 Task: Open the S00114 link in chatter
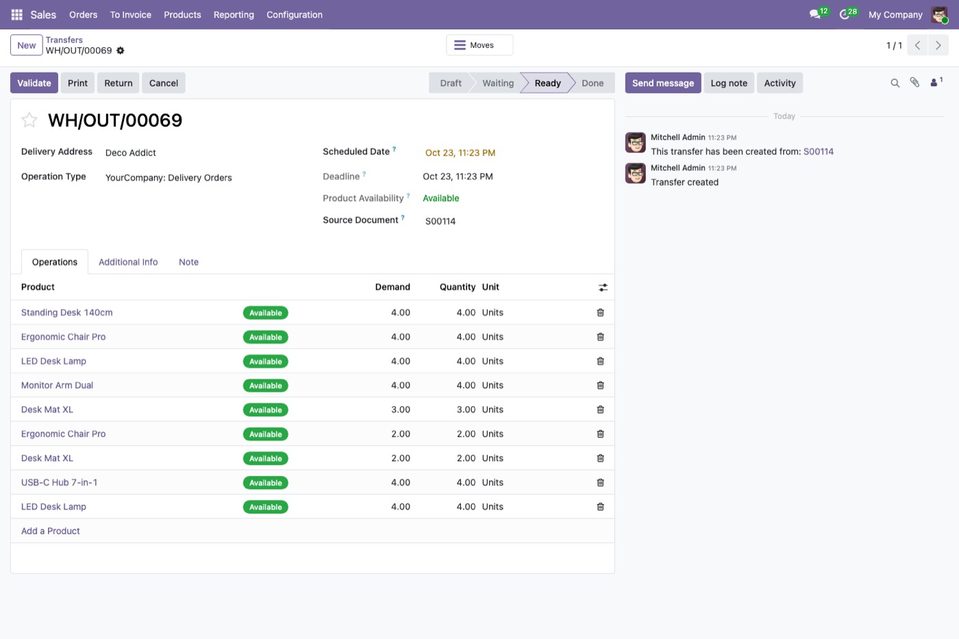(818, 152)
